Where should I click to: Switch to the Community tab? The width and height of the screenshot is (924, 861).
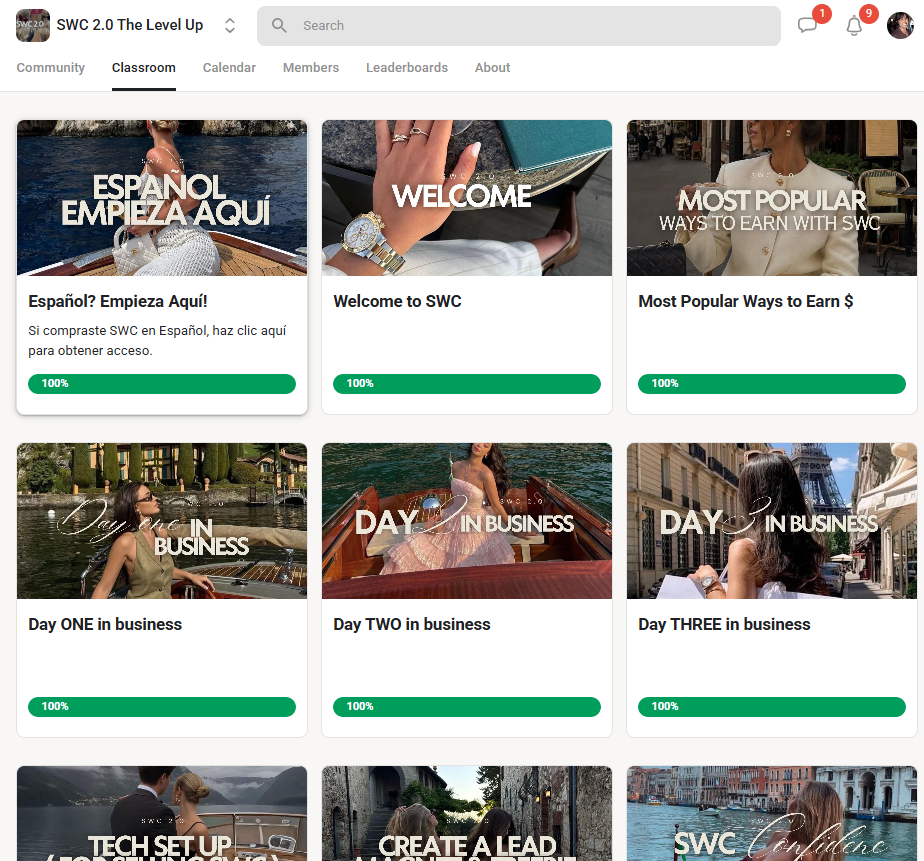click(x=51, y=68)
